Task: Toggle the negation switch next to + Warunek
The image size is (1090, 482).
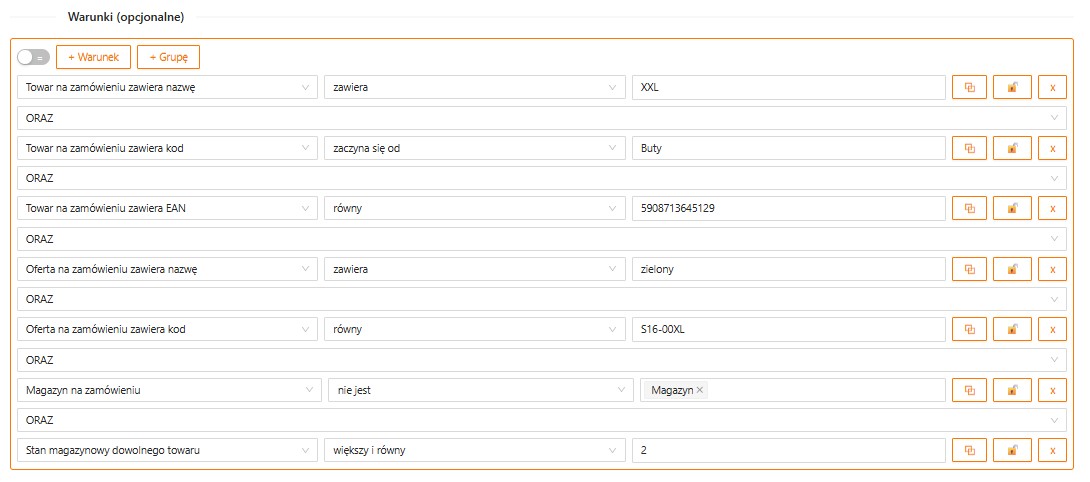Action: (33, 58)
